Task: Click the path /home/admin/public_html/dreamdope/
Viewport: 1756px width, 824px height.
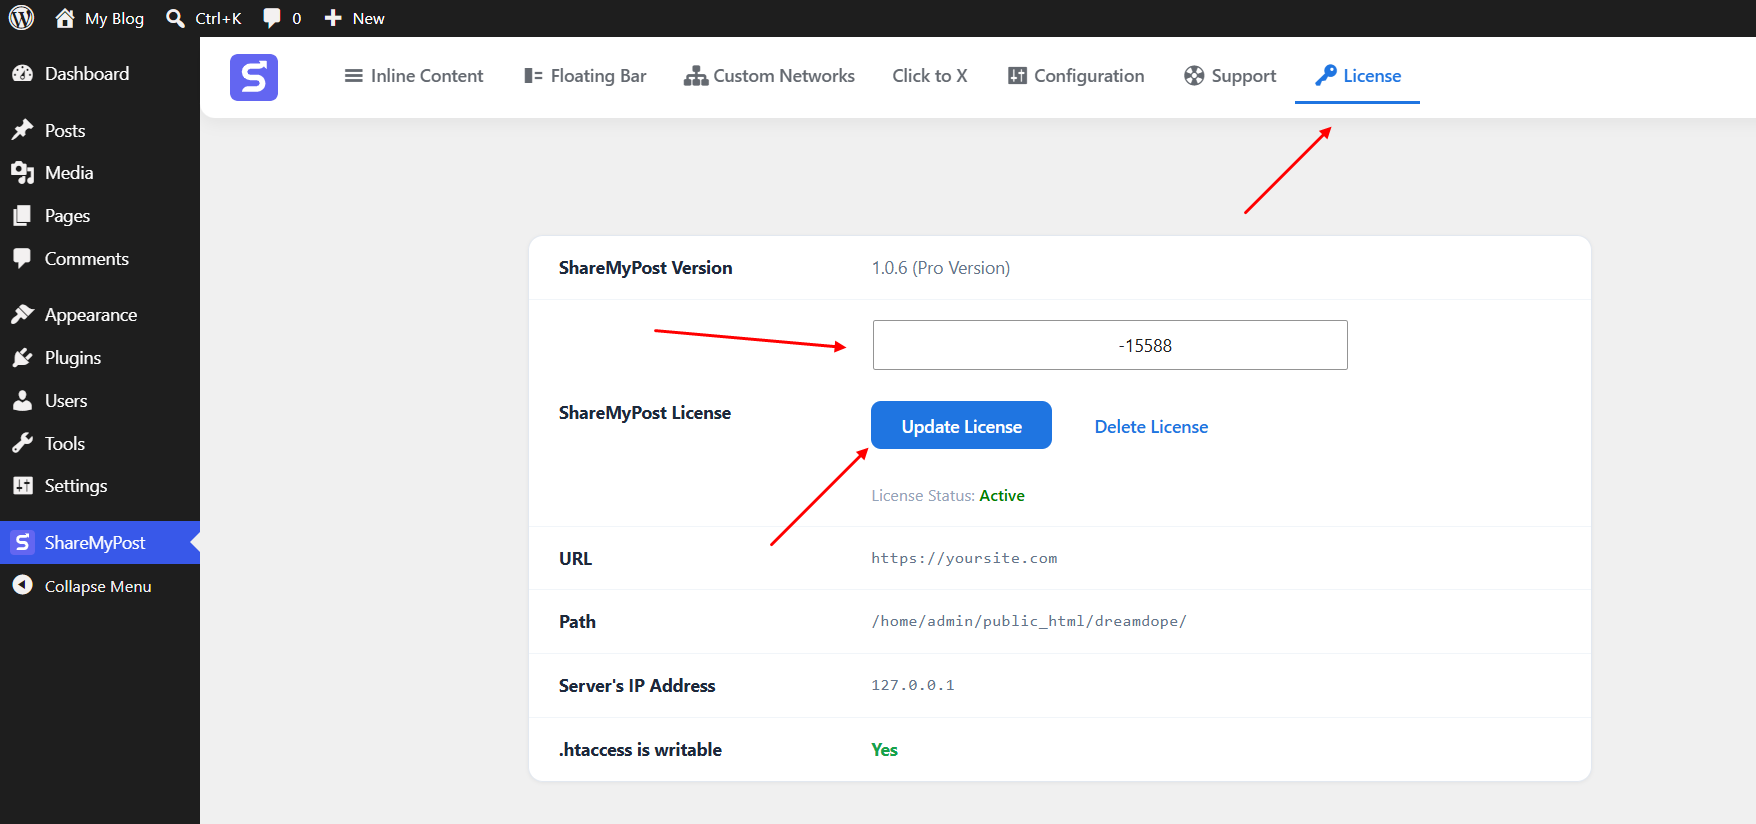Action: coord(1029,621)
